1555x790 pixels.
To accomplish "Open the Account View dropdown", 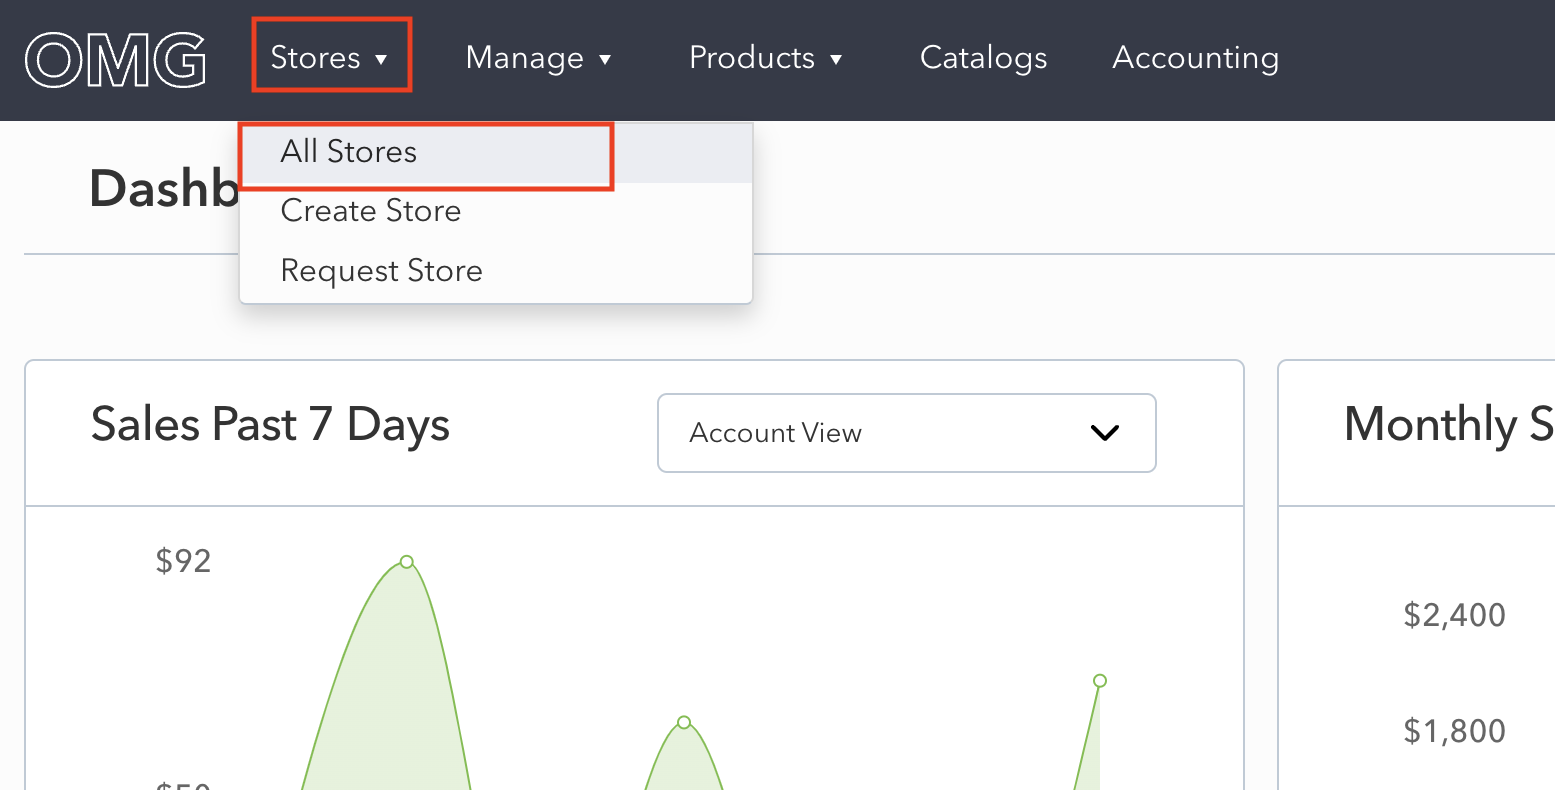I will [x=906, y=433].
